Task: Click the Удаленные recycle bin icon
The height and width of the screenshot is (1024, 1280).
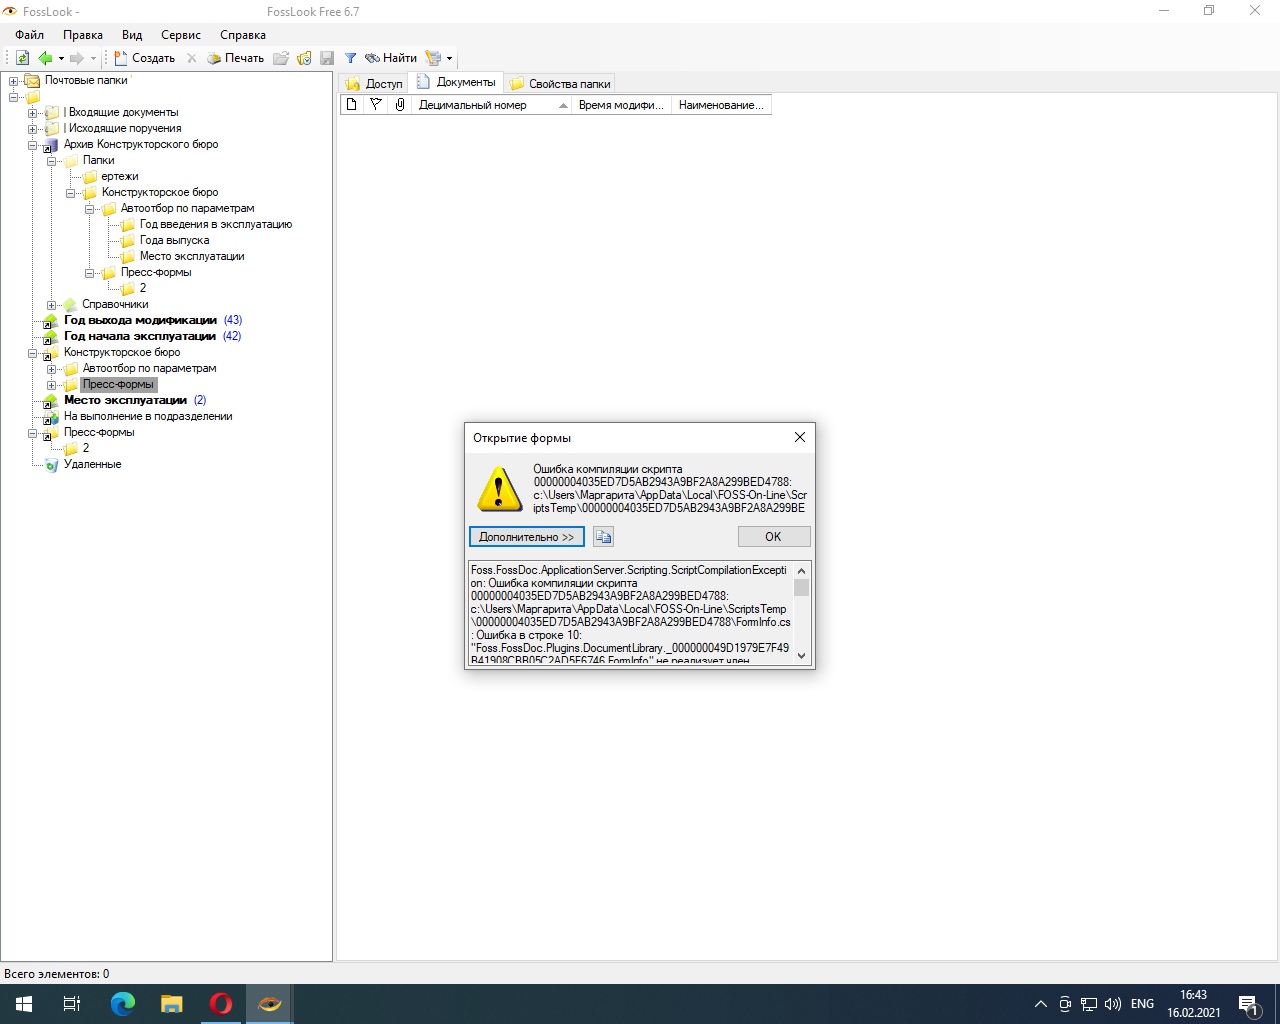Action: point(51,465)
